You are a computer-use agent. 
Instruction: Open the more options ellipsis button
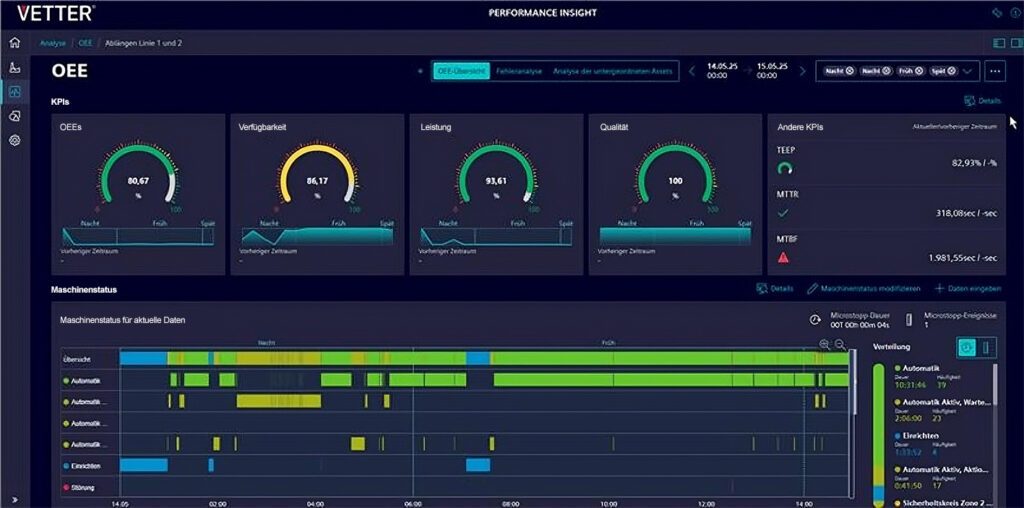[x=994, y=71]
